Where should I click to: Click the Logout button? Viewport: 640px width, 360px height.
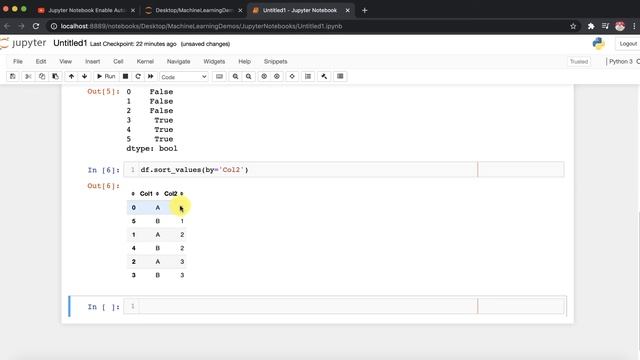tap(628, 44)
